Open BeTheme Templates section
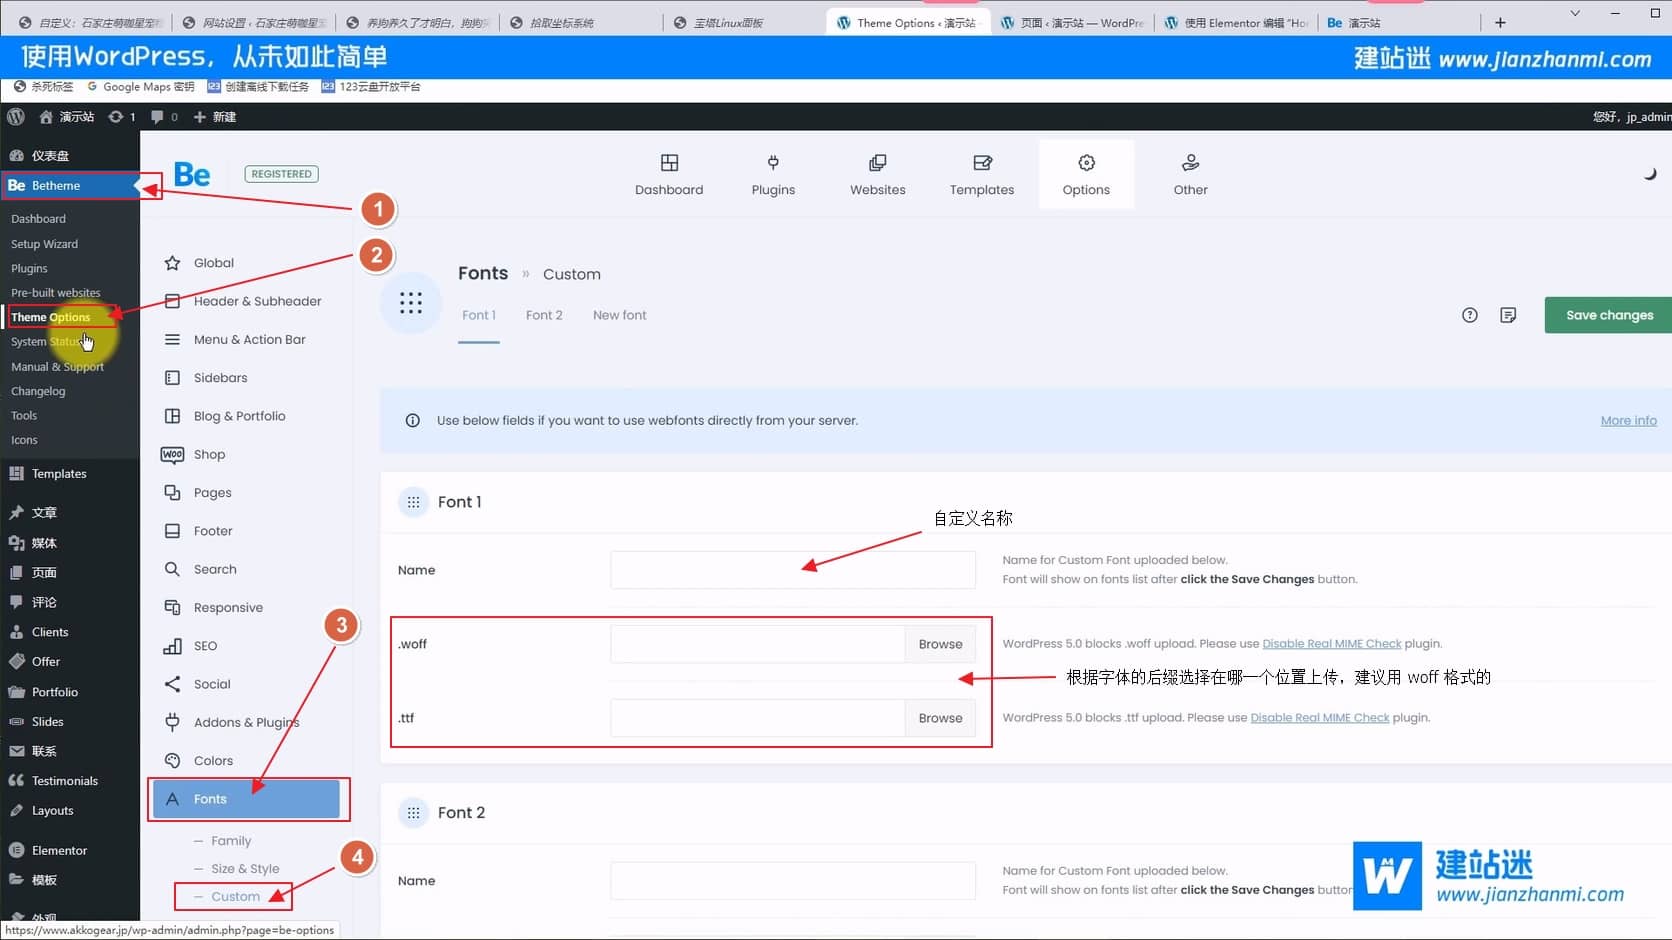Viewport: 1672px width, 940px height. coord(981,174)
